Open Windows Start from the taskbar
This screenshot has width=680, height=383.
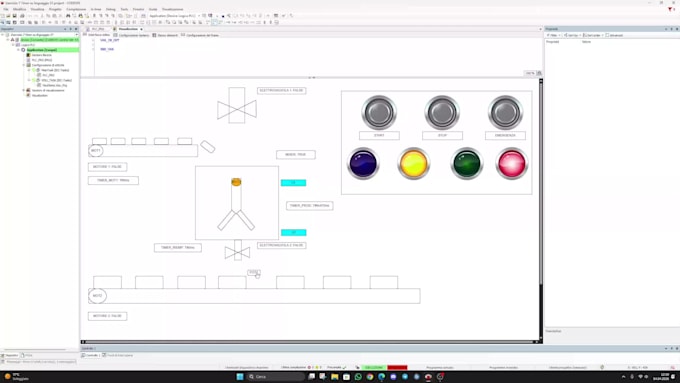coord(240,376)
